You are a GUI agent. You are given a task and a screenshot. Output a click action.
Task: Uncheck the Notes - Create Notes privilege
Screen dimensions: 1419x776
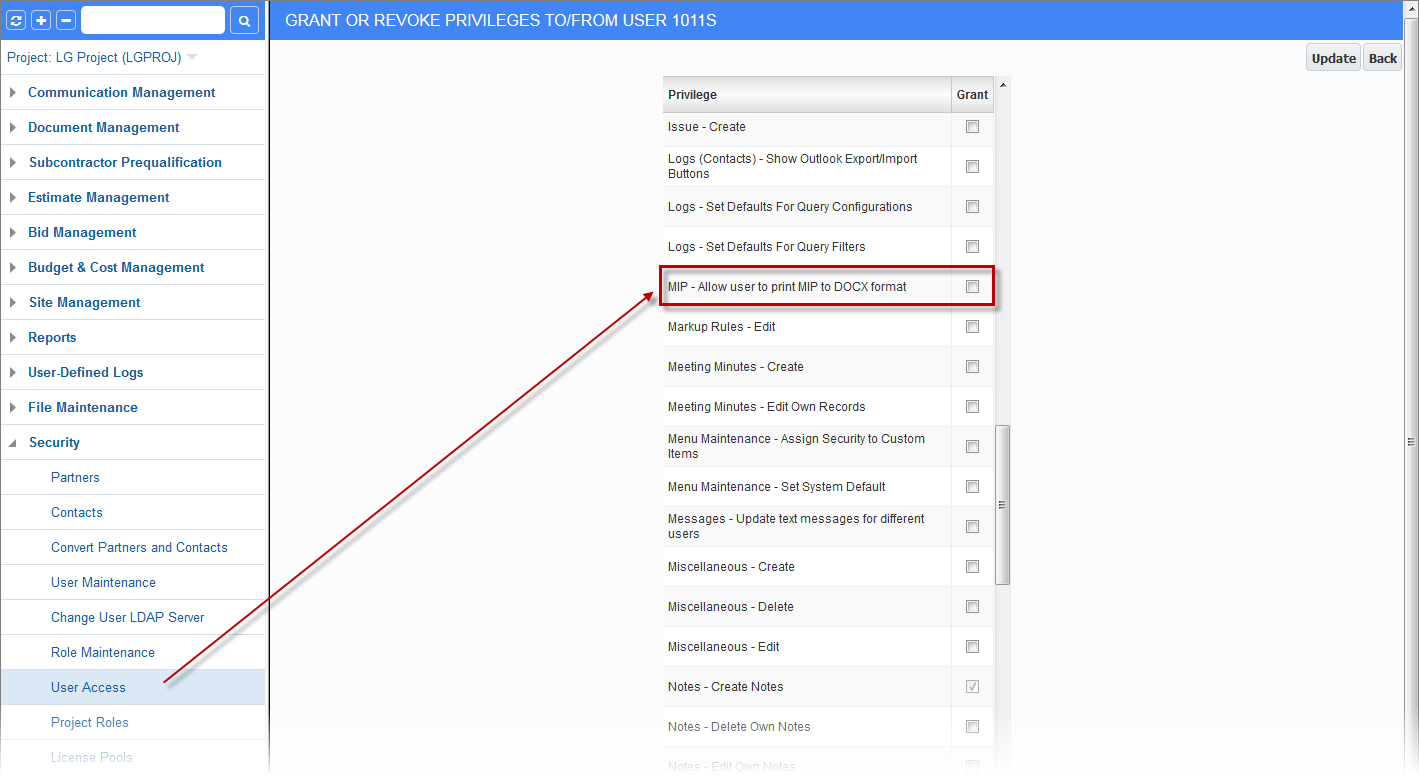click(x=972, y=686)
